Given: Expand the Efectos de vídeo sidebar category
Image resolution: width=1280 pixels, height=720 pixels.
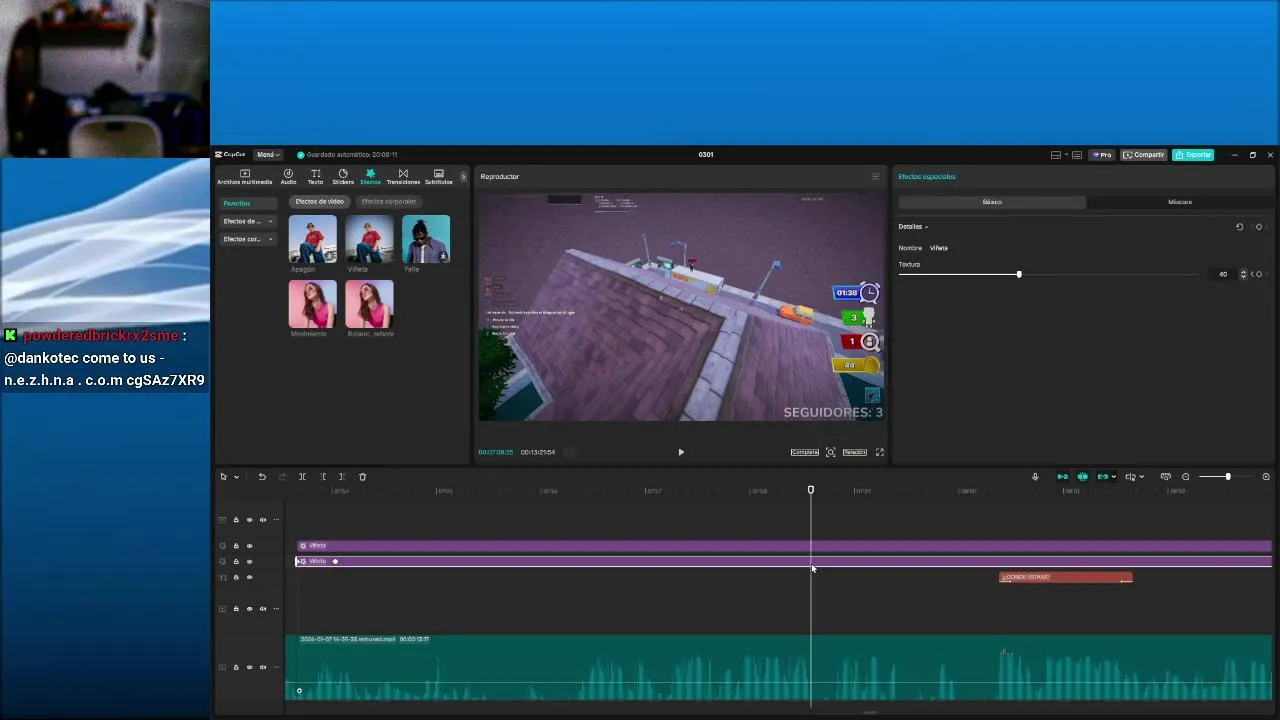Looking at the screenshot, I should (x=248, y=221).
